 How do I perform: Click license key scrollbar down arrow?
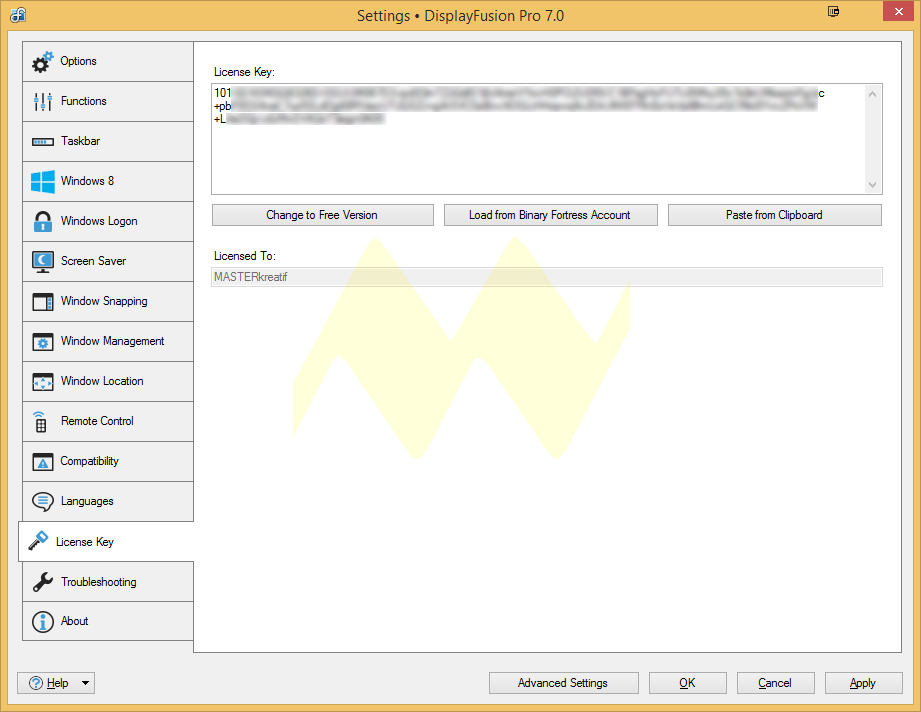point(873,184)
